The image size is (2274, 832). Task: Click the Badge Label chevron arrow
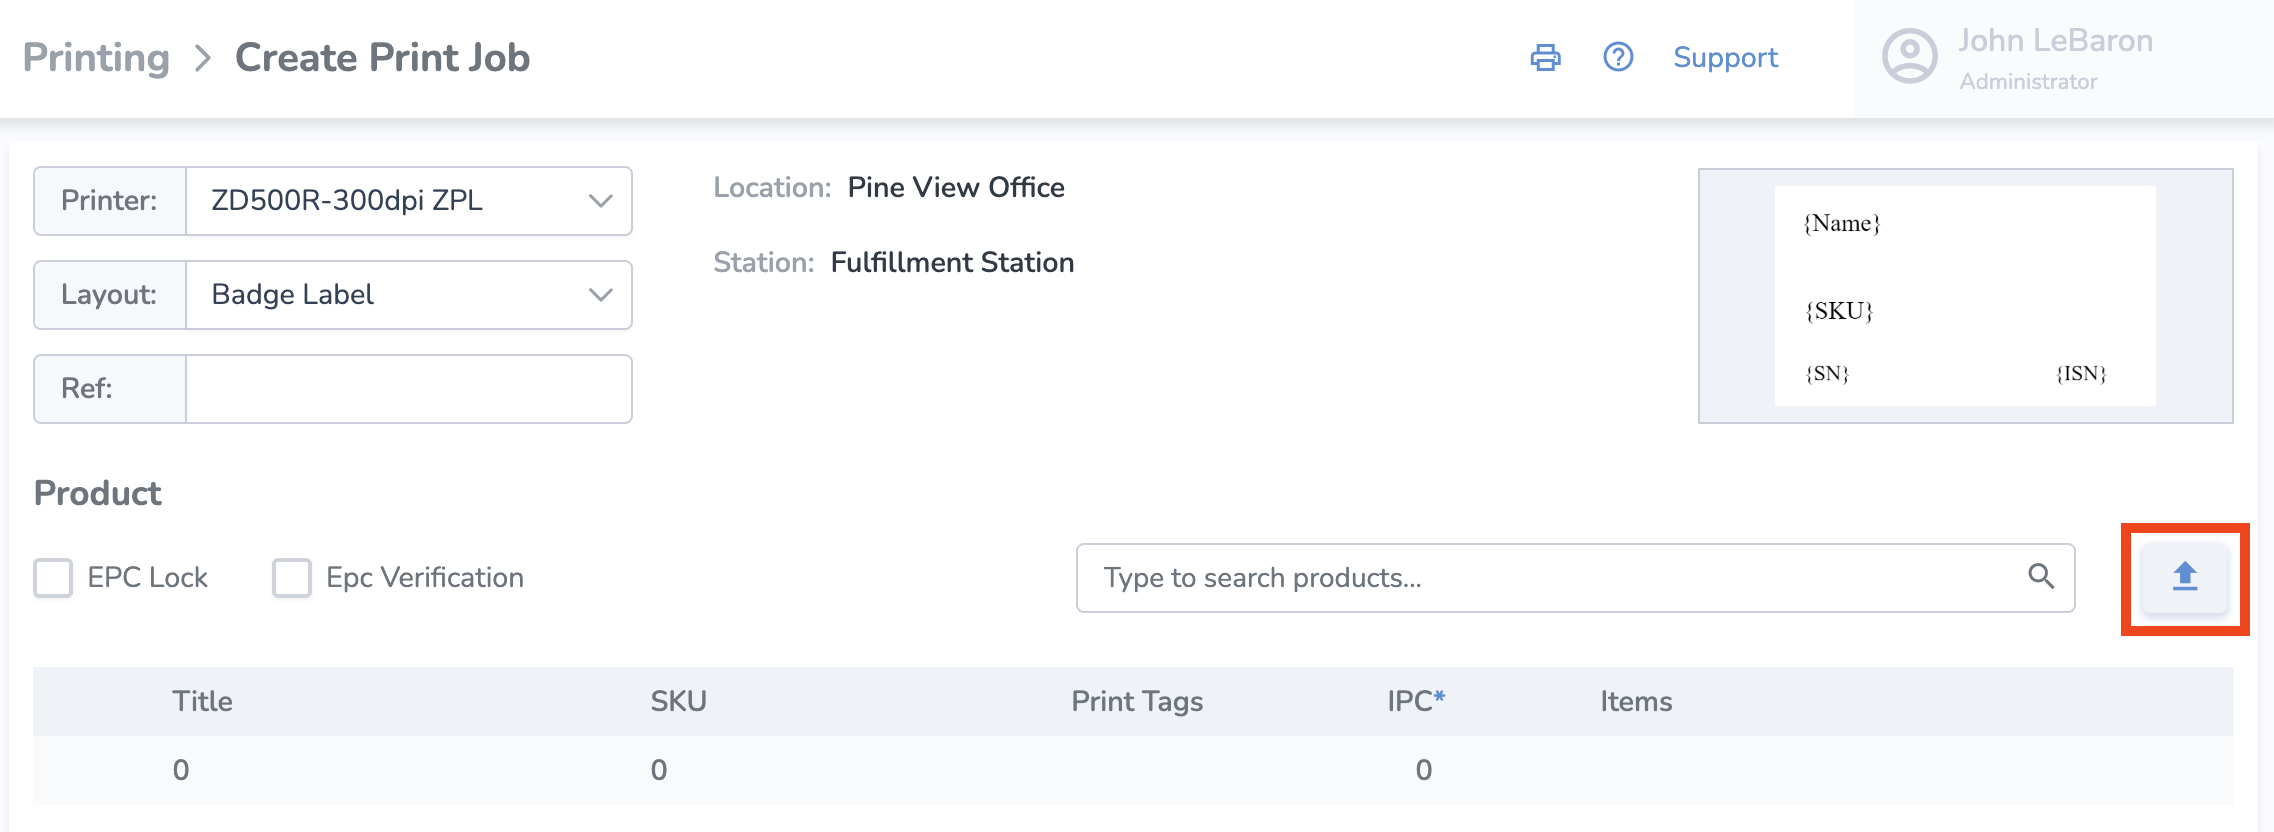(x=600, y=295)
